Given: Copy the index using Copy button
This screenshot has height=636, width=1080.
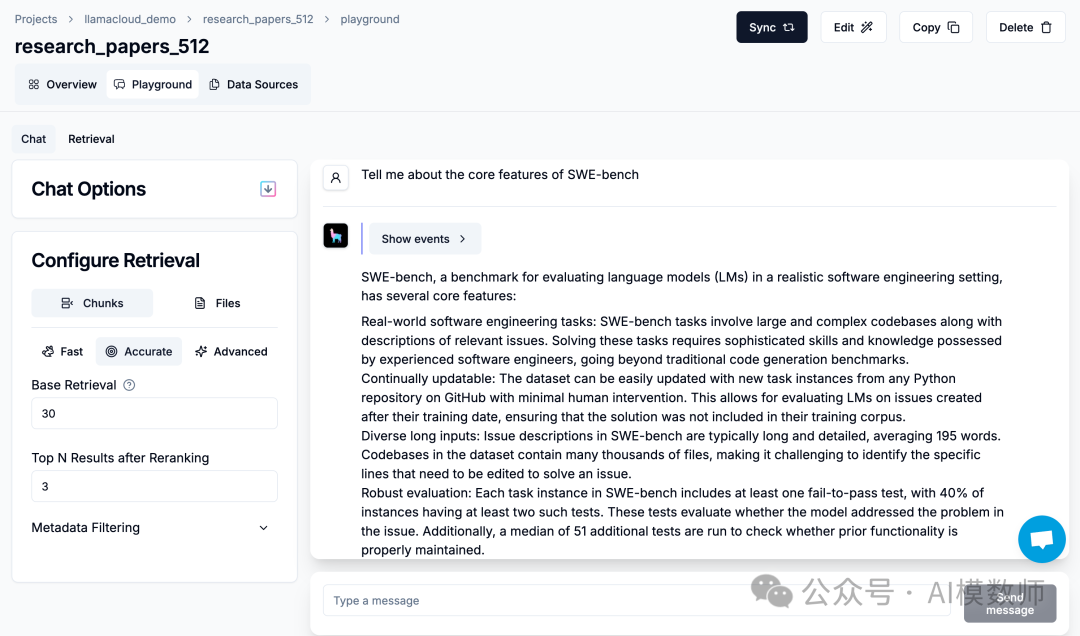Looking at the screenshot, I should tap(935, 27).
